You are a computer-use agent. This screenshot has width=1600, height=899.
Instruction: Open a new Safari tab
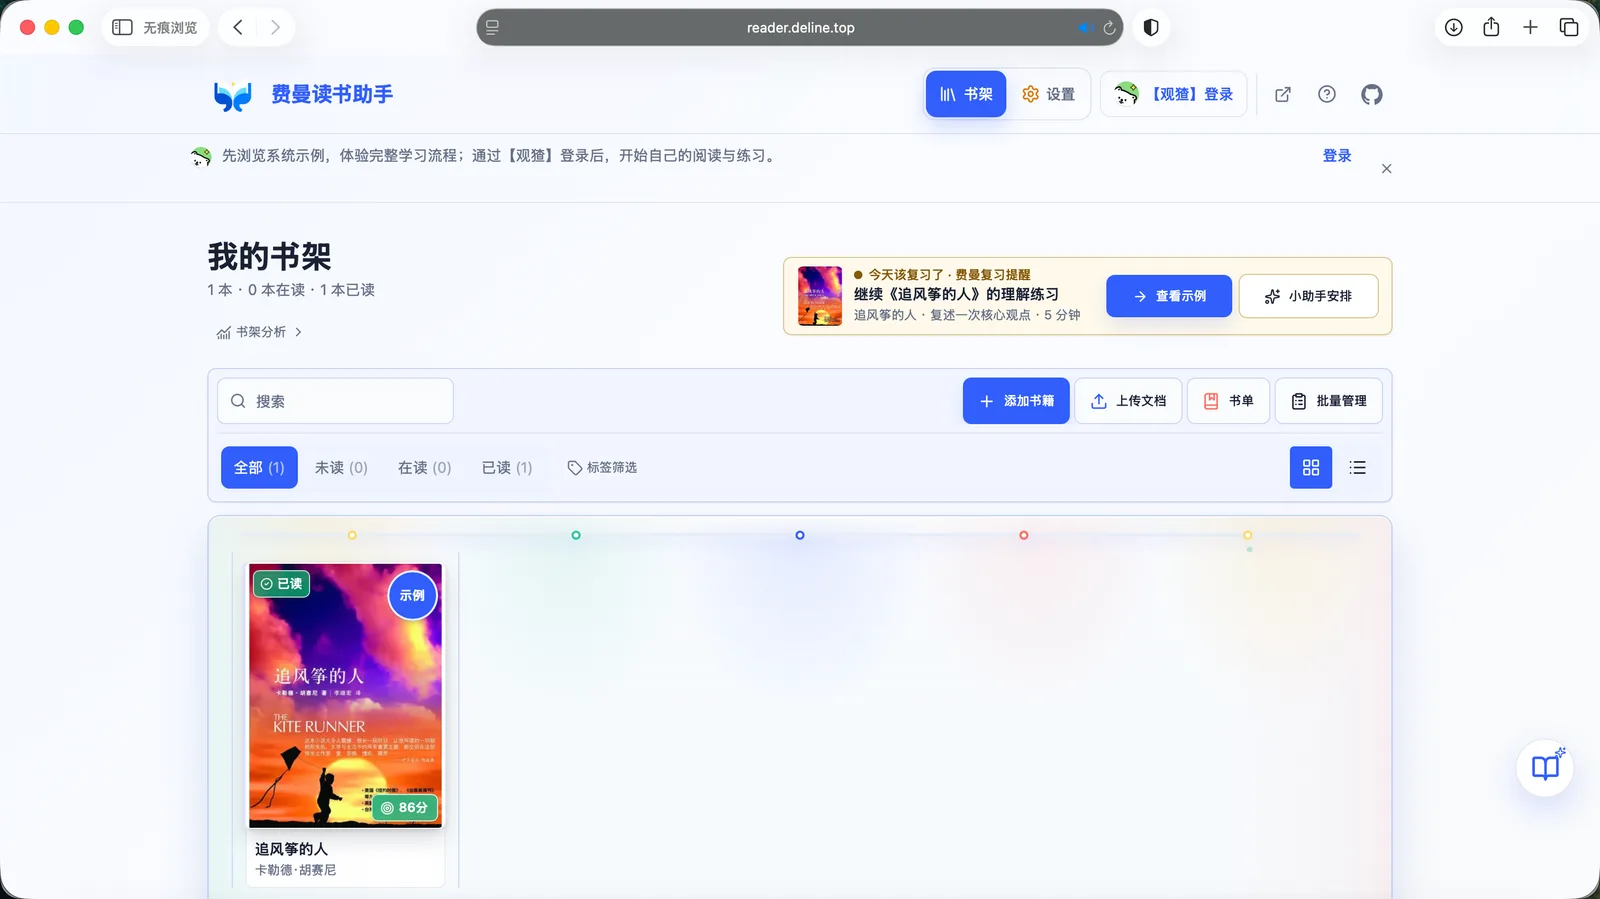1530,27
